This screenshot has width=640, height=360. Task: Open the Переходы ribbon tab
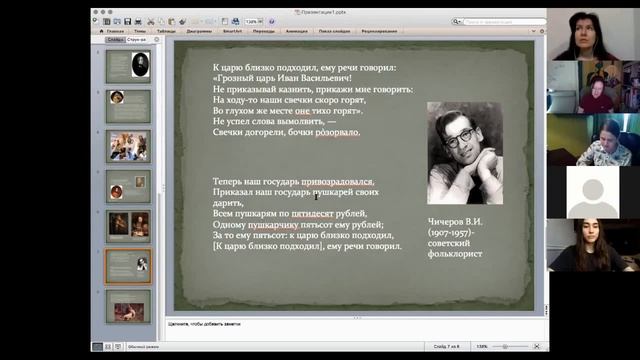(x=264, y=31)
